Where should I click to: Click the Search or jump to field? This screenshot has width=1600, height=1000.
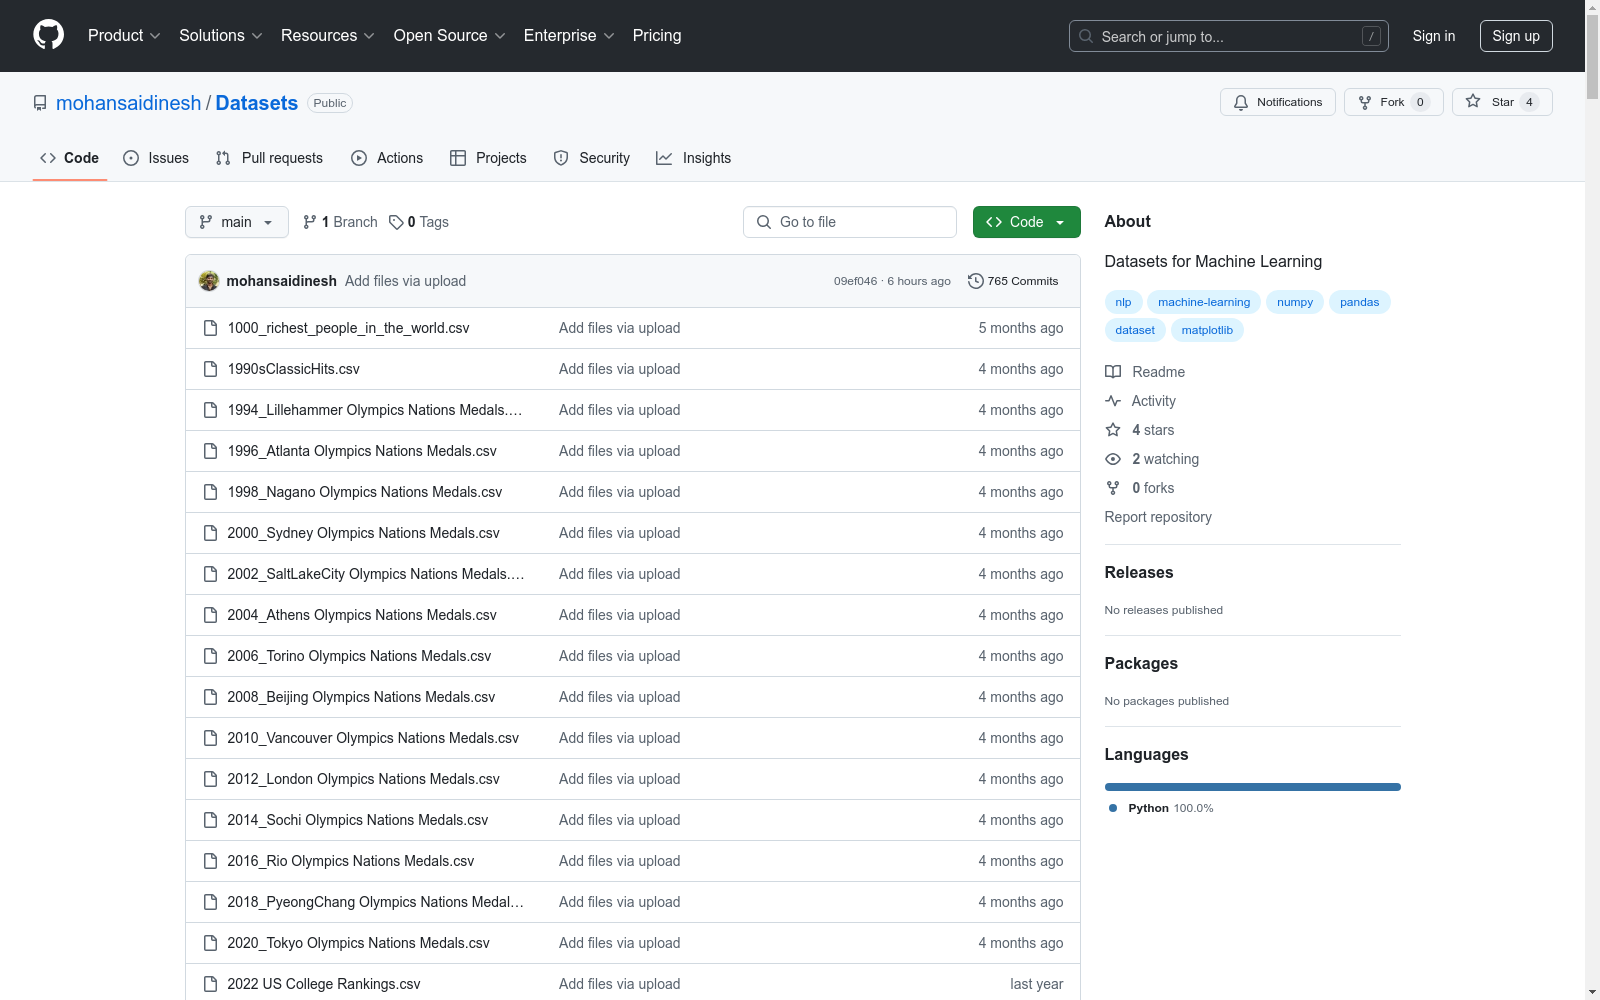tap(1229, 36)
